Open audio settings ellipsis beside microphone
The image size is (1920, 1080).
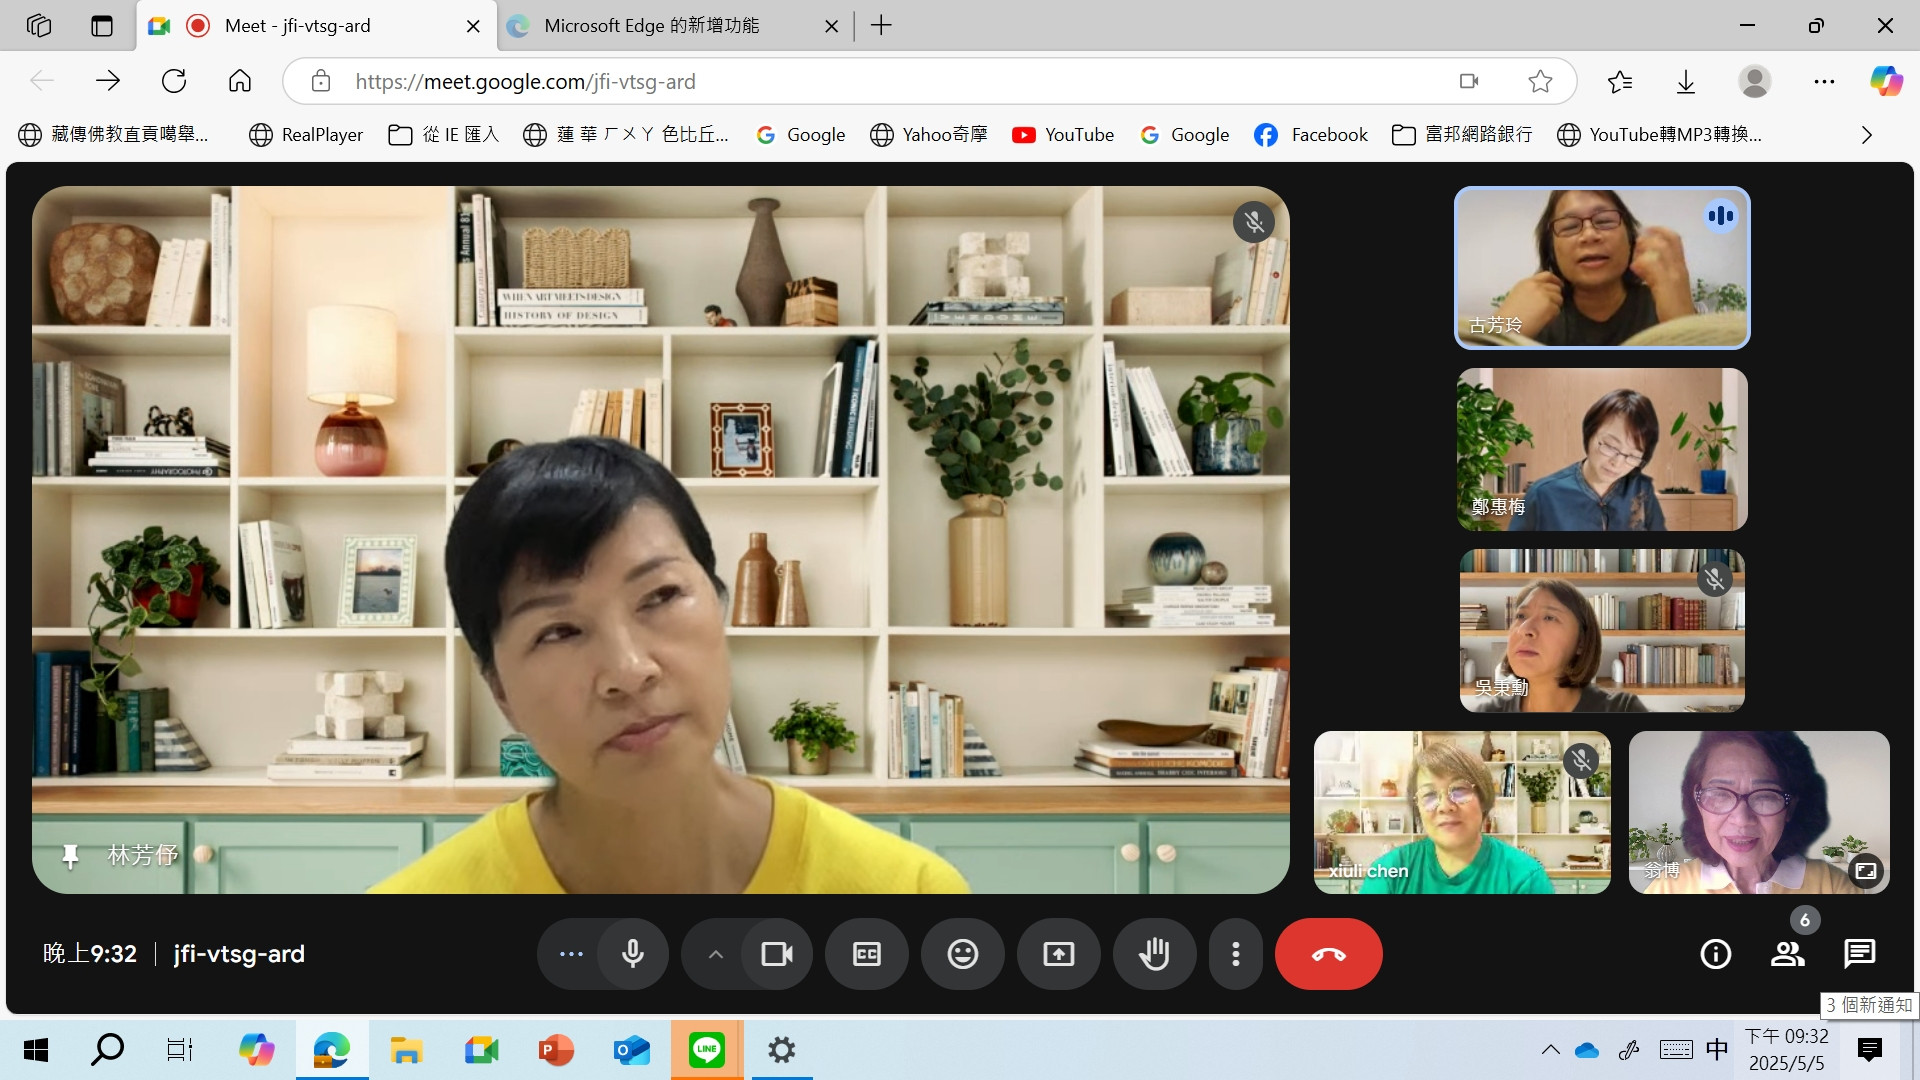pos(571,954)
